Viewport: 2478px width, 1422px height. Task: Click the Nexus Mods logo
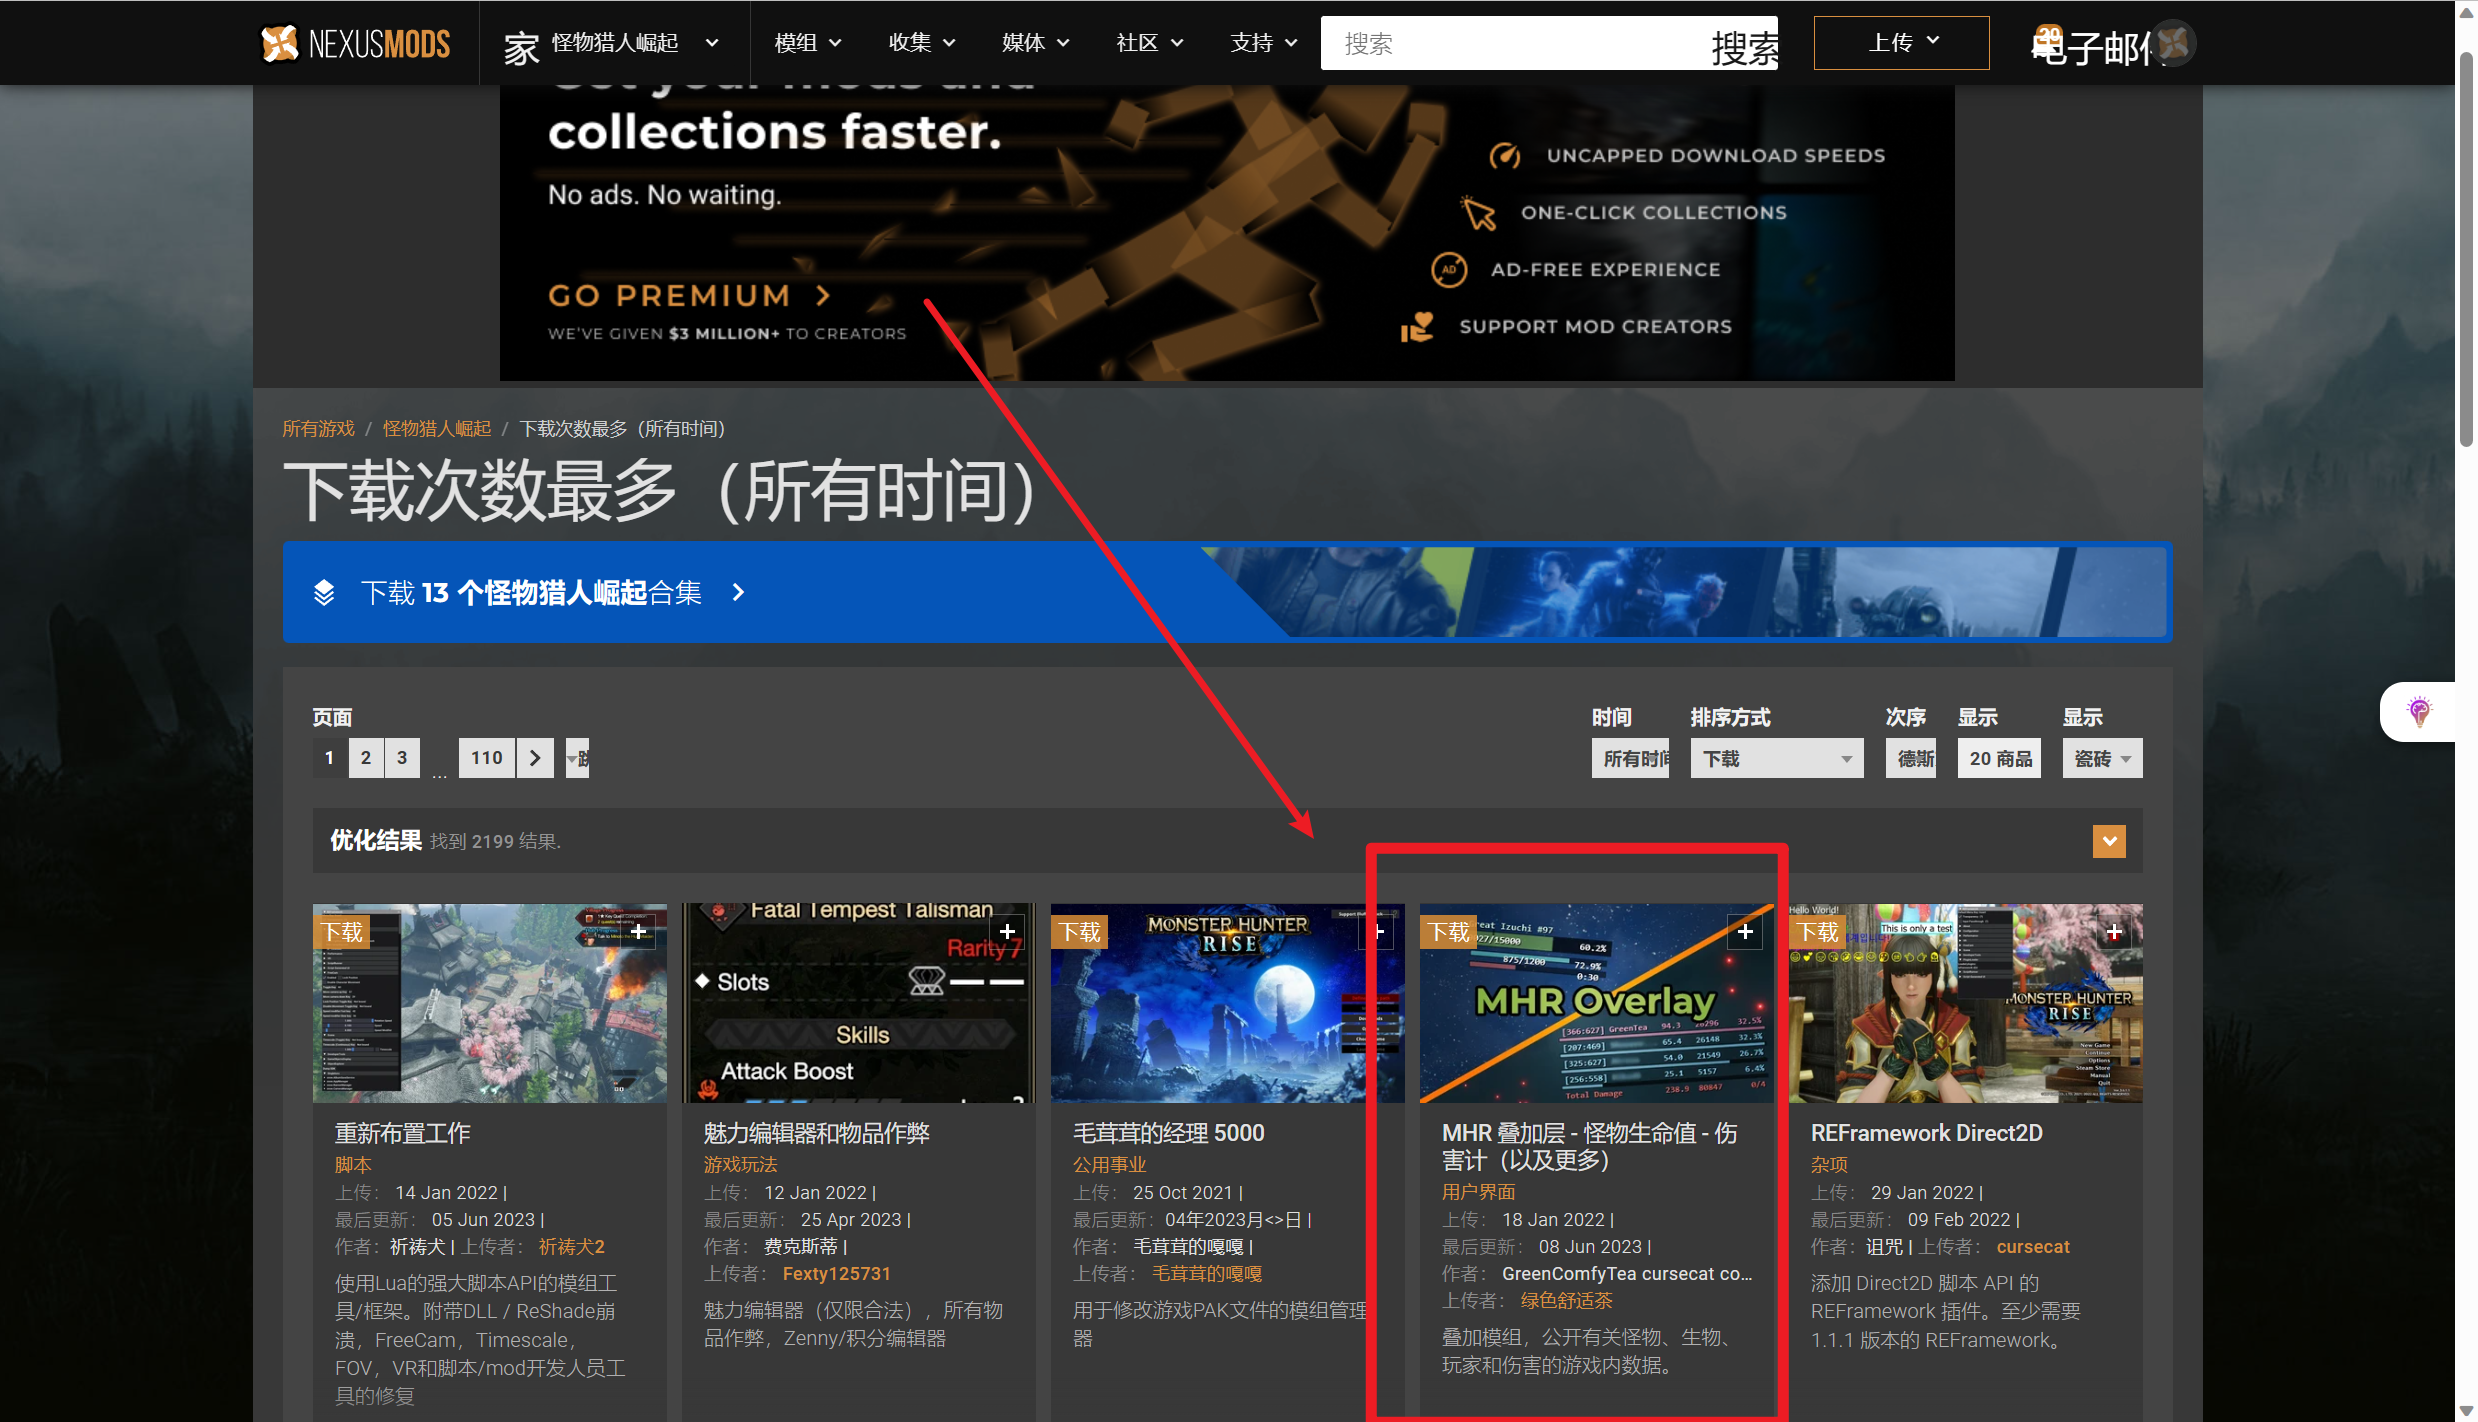[355, 43]
